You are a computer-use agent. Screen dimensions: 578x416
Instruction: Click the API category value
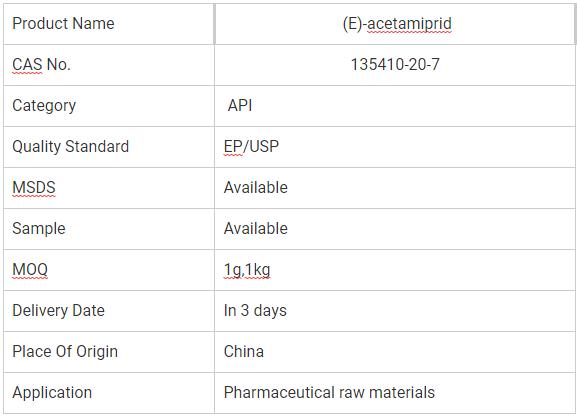tap(240, 106)
